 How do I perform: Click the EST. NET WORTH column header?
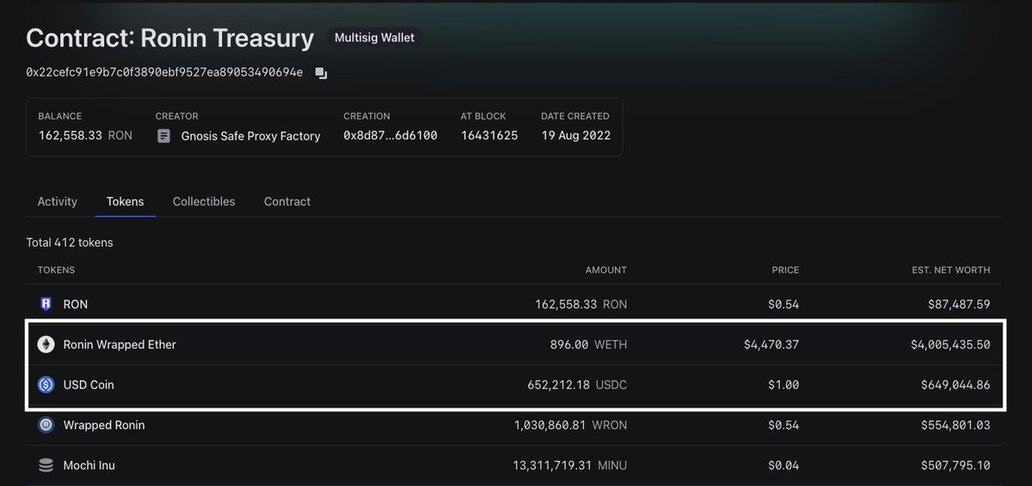(950, 270)
